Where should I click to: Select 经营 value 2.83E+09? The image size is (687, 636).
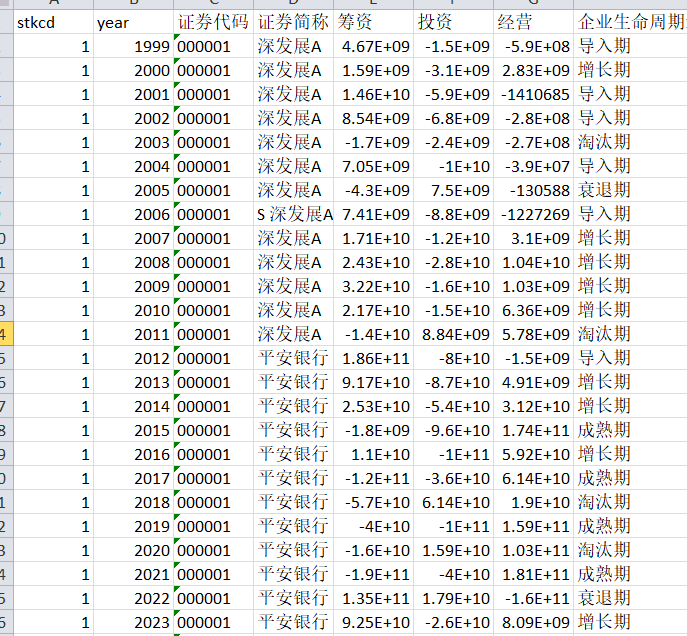pos(533,71)
